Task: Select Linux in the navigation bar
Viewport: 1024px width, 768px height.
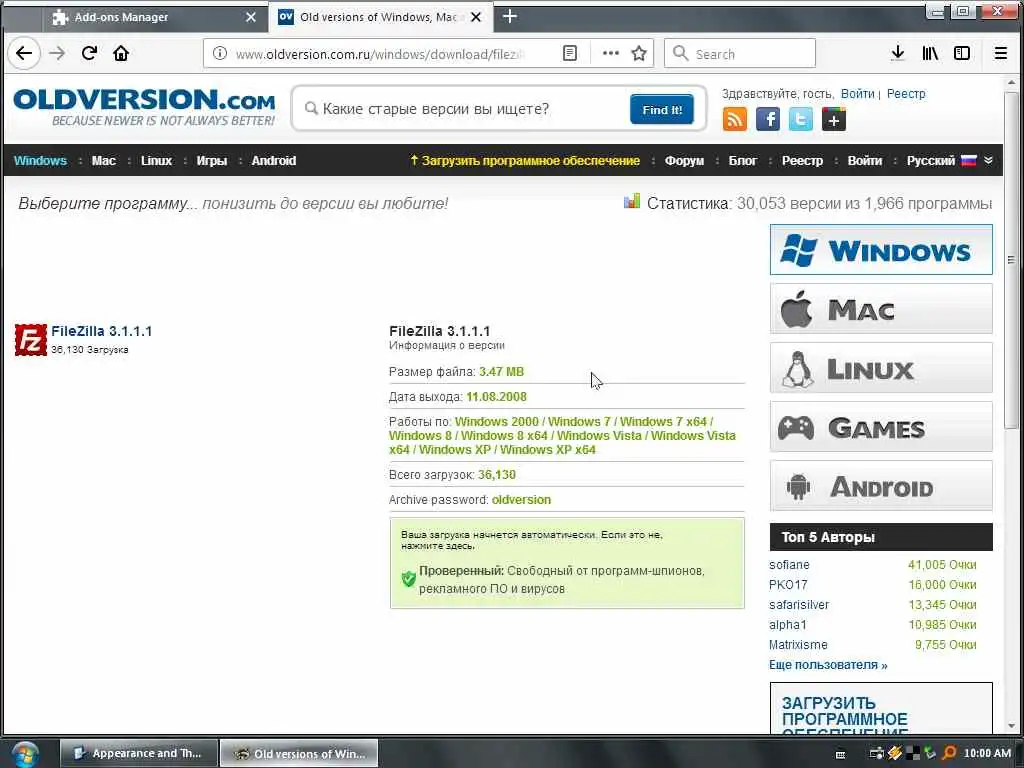Action: [156, 161]
